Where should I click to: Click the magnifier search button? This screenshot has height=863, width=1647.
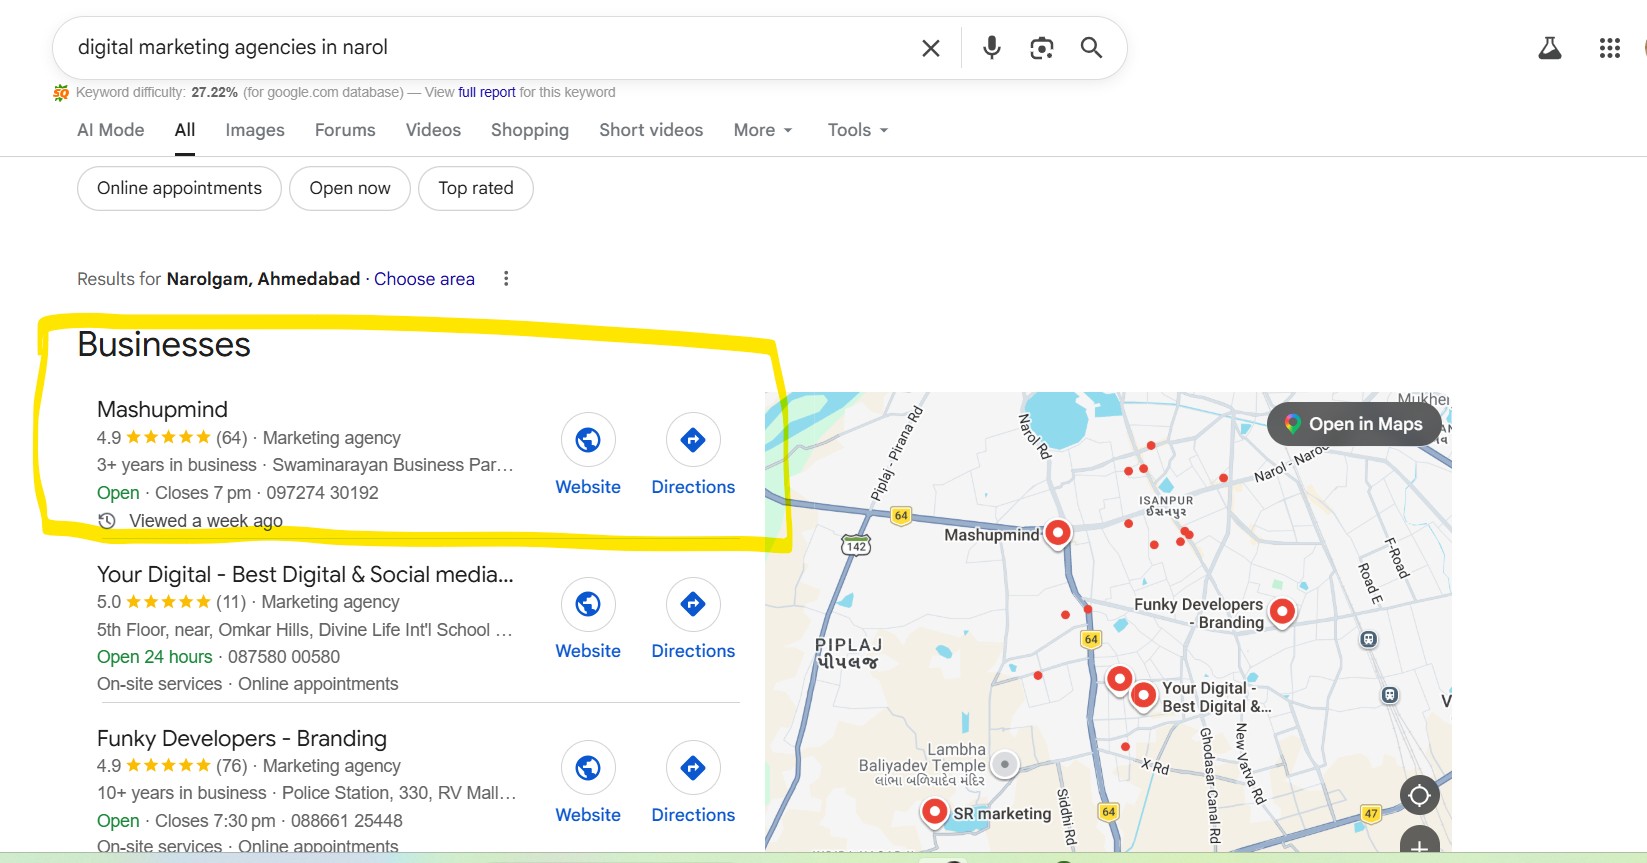(1091, 48)
